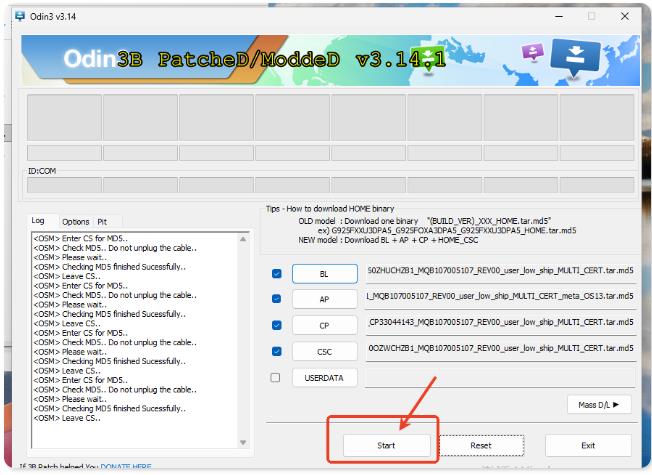
Task: Exit Odin with the Exit button
Action: pyautogui.click(x=588, y=445)
